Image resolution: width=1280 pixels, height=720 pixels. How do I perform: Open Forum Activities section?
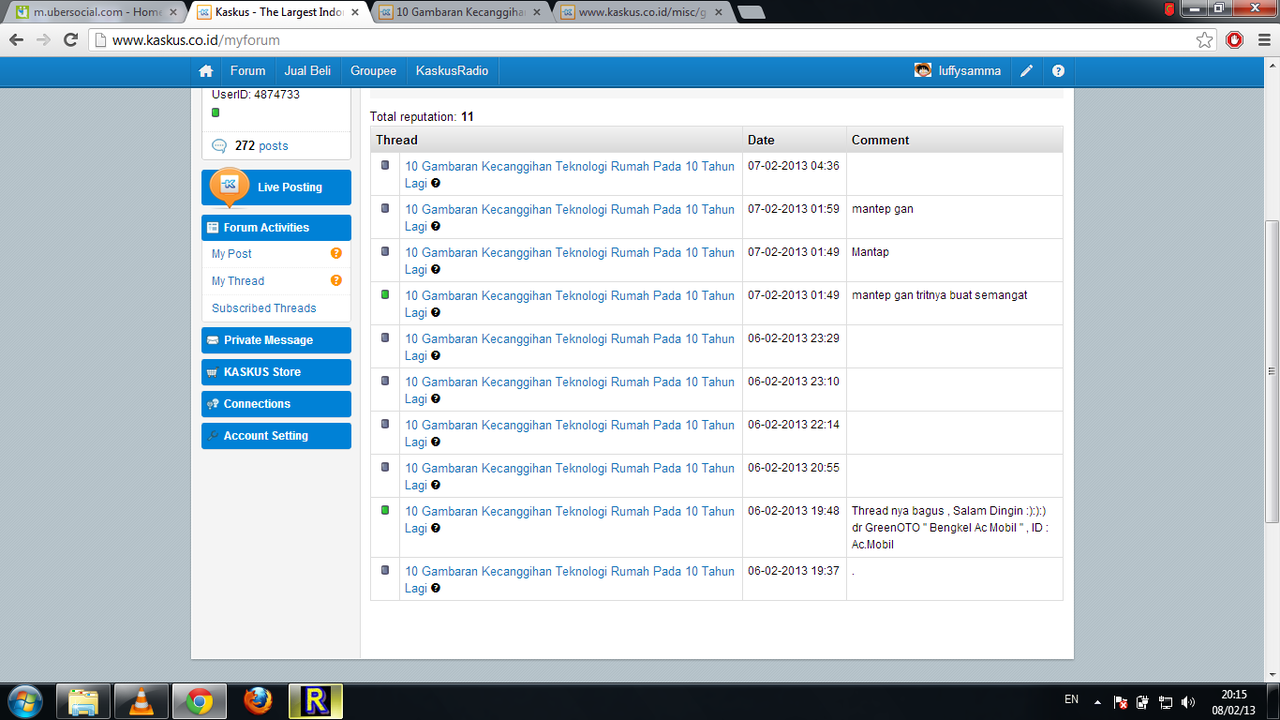click(276, 228)
